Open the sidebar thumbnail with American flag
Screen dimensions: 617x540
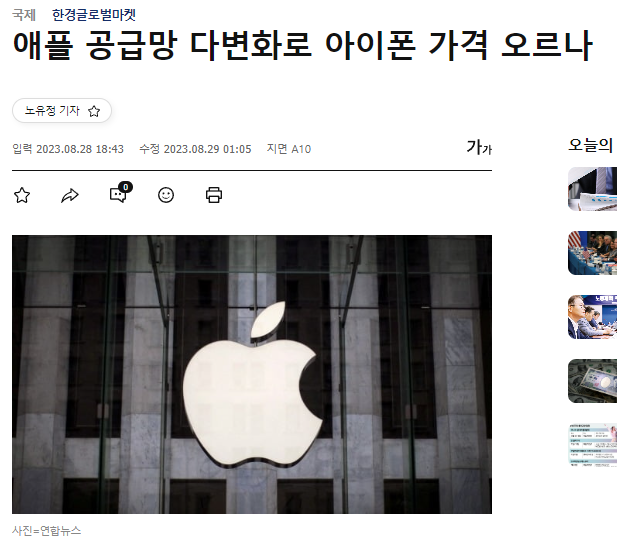(593, 253)
